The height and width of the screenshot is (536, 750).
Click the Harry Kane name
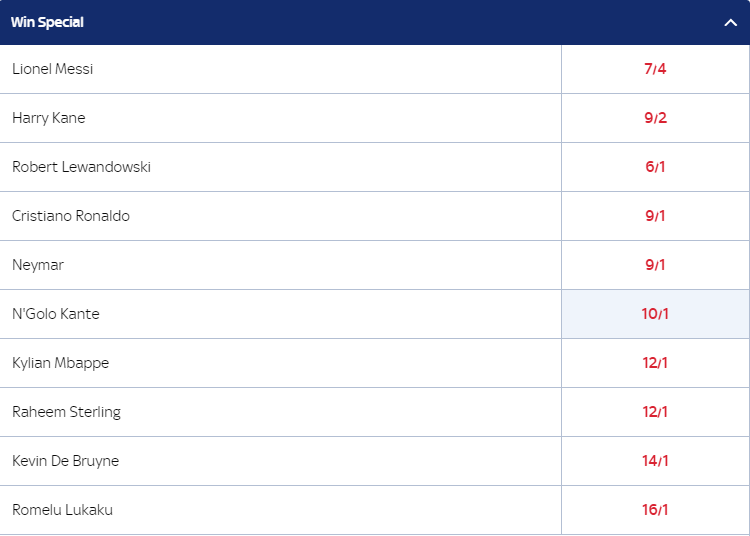pos(48,118)
